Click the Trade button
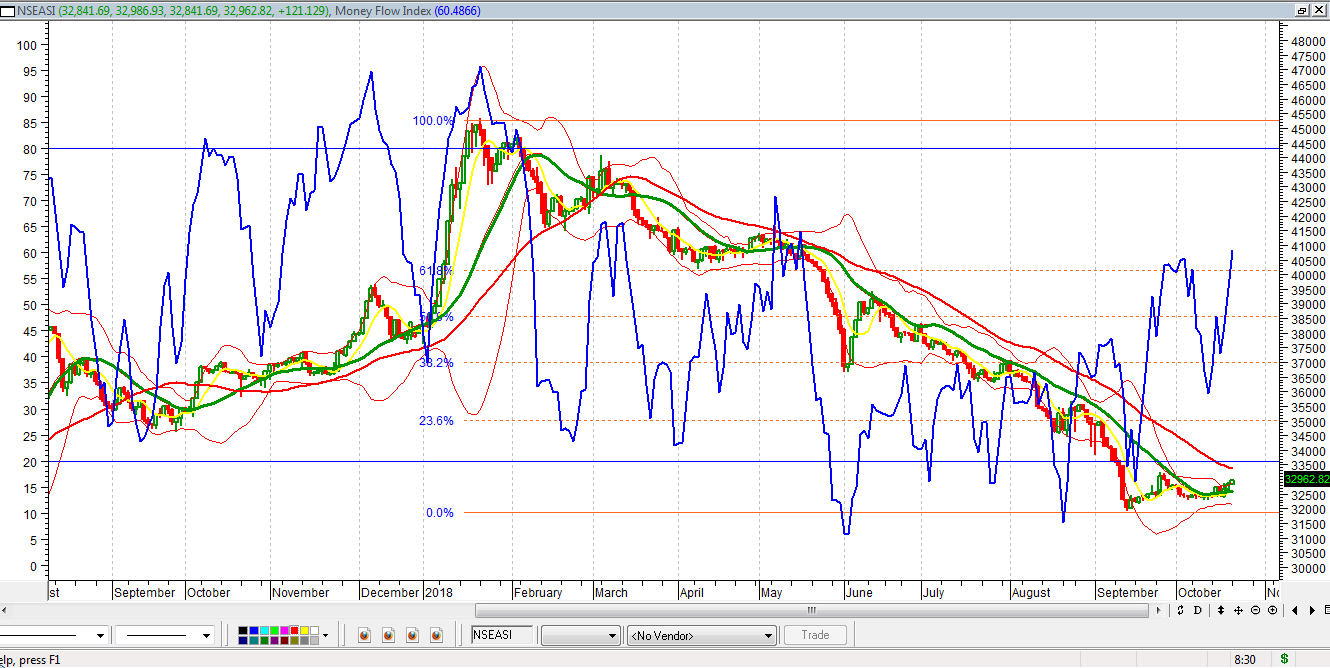 click(815, 635)
